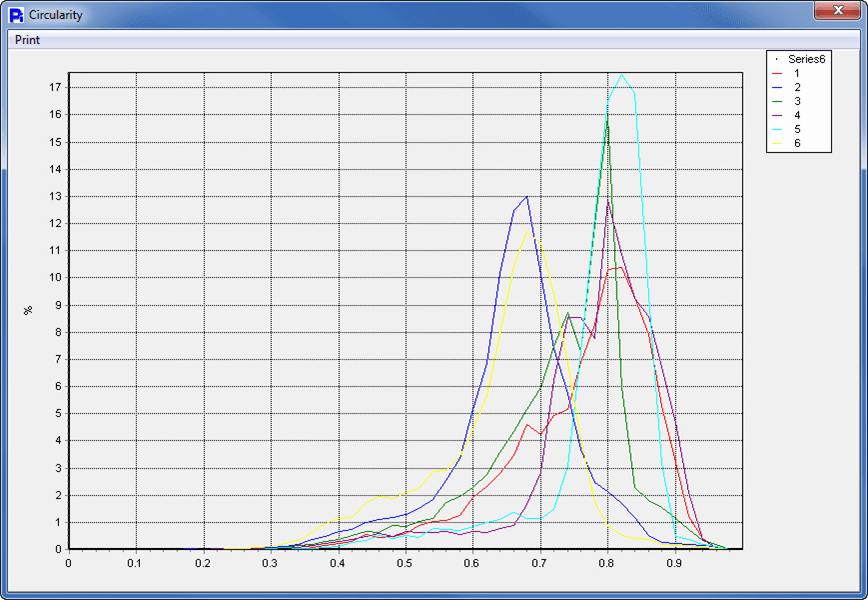Image resolution: width=868 pixels, height=600 pixels.
Task: Click the % y-axis label
Action: point(28,311)
